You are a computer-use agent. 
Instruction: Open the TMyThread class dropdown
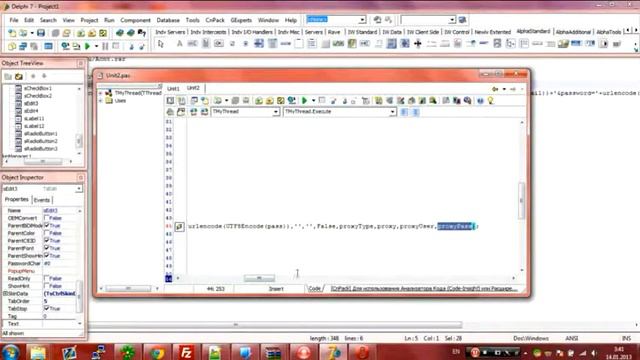point(276,112)
